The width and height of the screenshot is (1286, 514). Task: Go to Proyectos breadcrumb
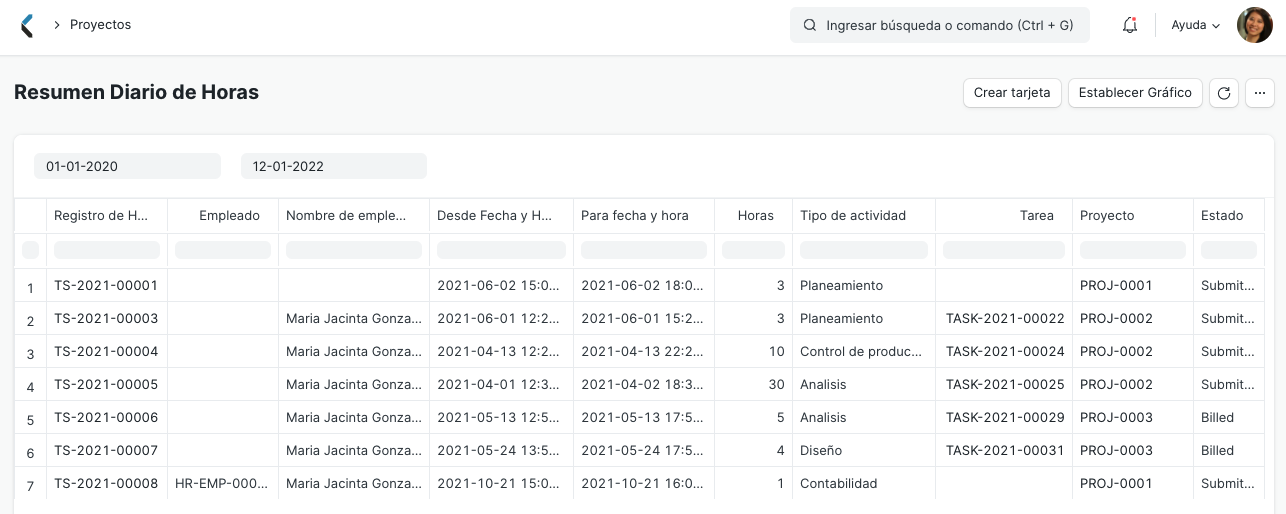100,24
